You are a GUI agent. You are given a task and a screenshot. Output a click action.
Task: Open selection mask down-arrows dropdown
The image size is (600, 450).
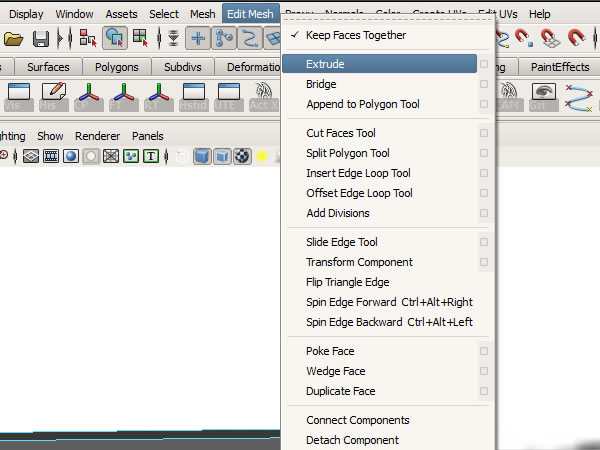tap(173, 38)
